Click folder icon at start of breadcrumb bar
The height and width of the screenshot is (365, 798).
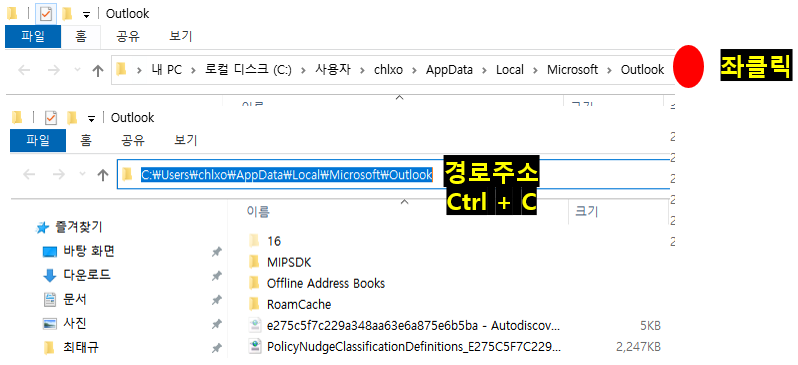click(x=121, y=69)
